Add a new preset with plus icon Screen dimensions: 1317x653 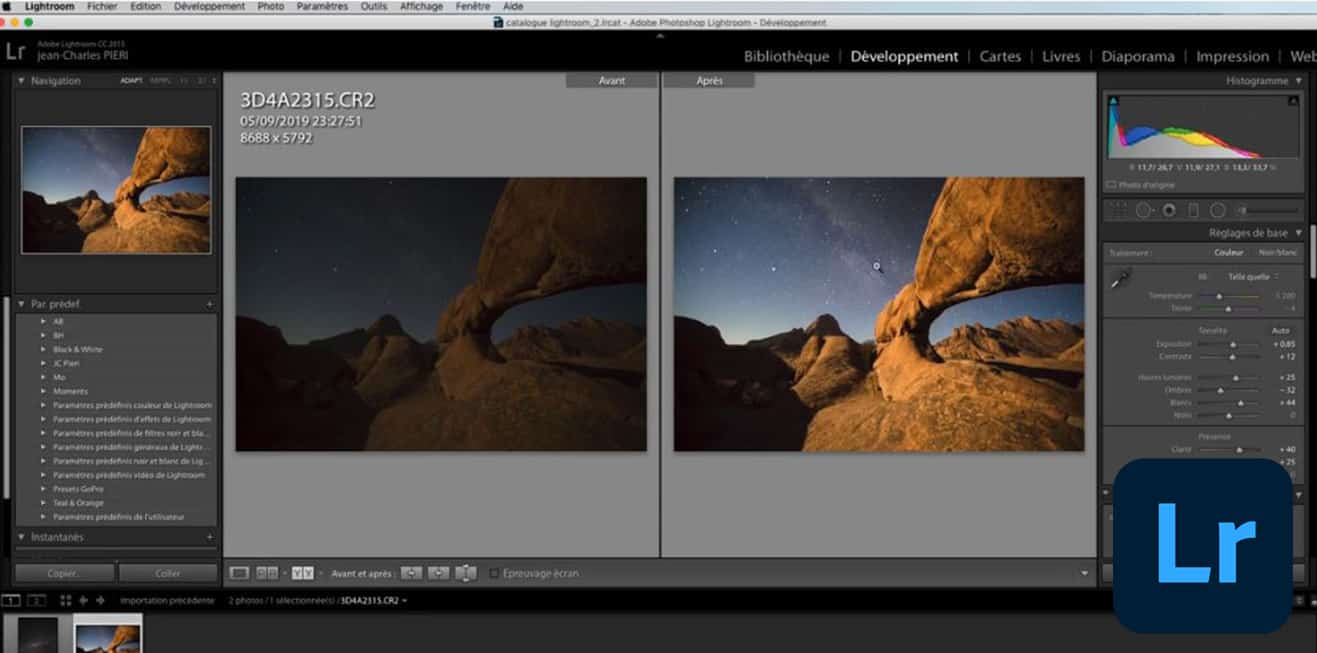click(209, 304)
